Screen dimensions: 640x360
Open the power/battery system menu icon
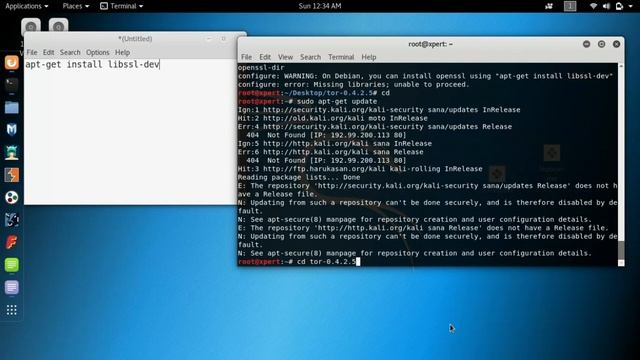click(x=619, y=6)
